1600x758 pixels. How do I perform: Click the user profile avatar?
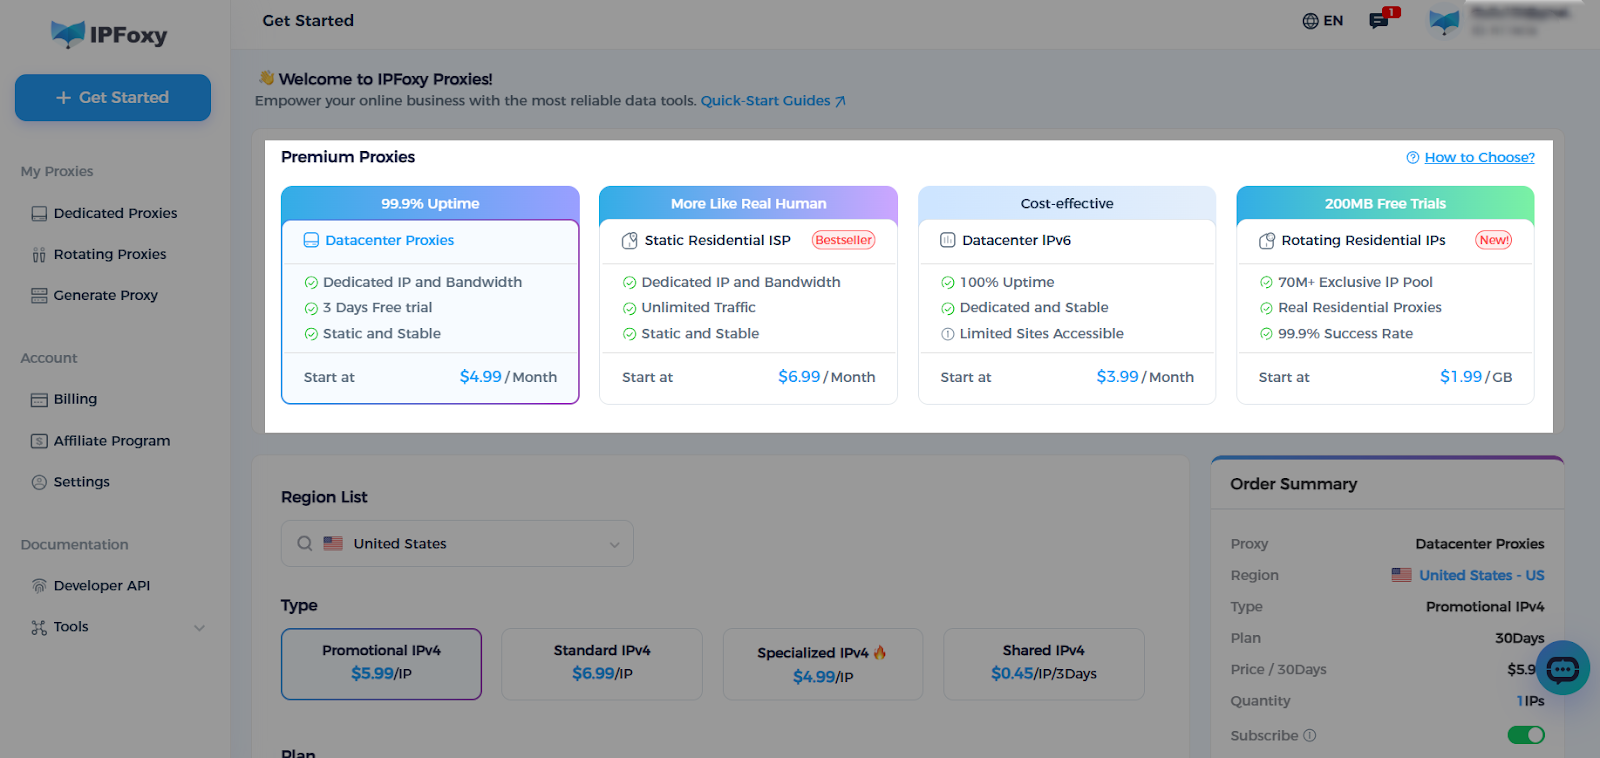1444,22
